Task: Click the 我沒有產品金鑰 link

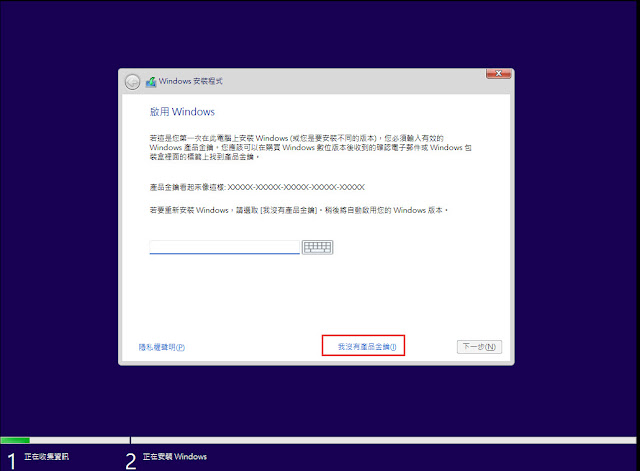Action: [367, 347]
